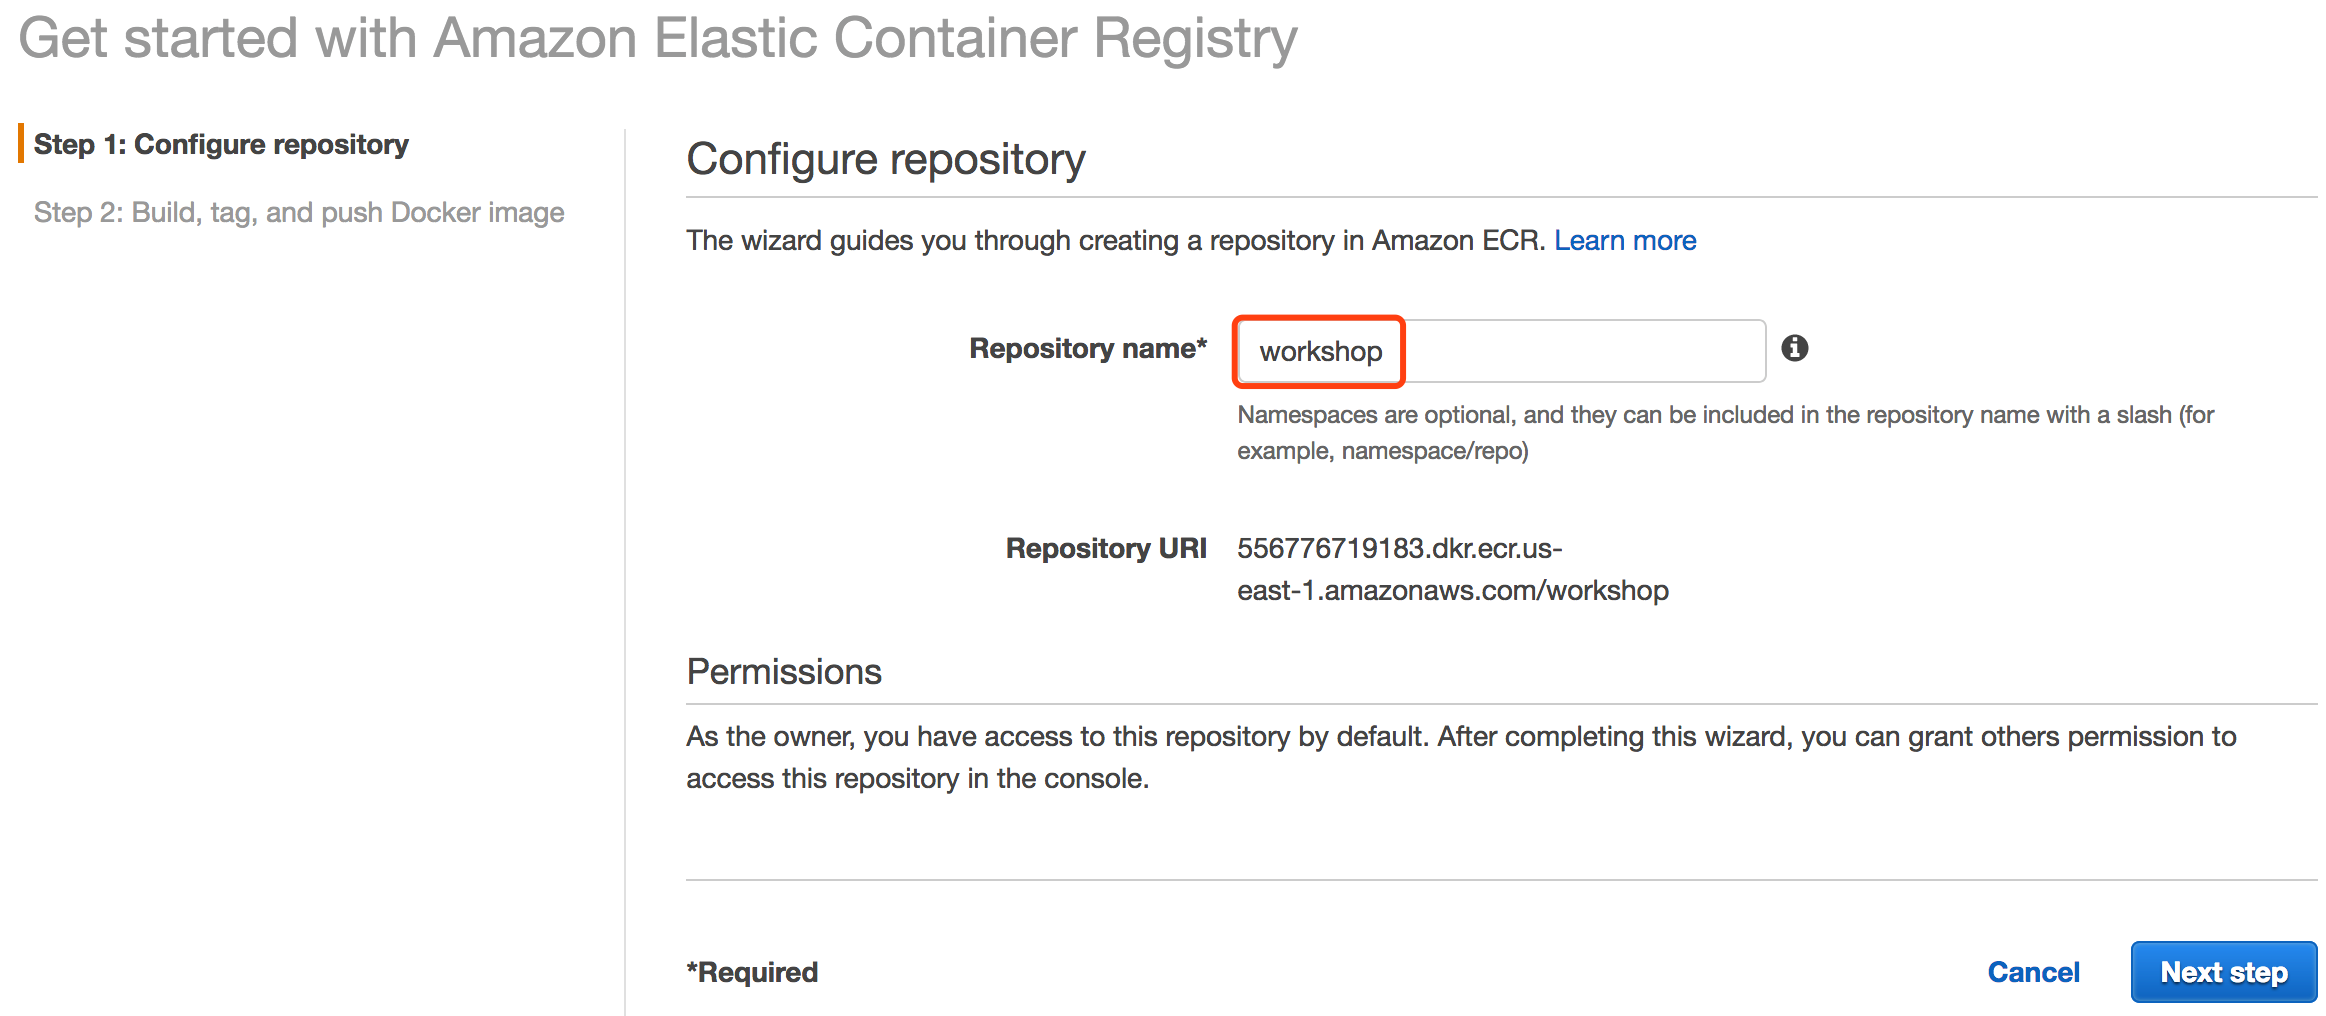
Task: Click the permissions description paragraph
Action: 1461,757
